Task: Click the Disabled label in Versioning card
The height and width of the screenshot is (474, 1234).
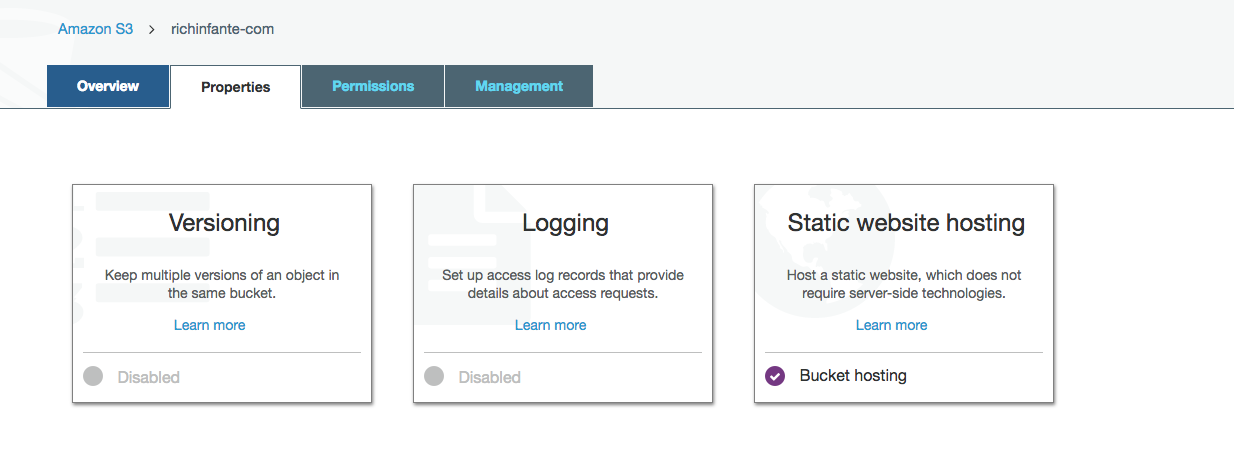Action: pos(148,377)
